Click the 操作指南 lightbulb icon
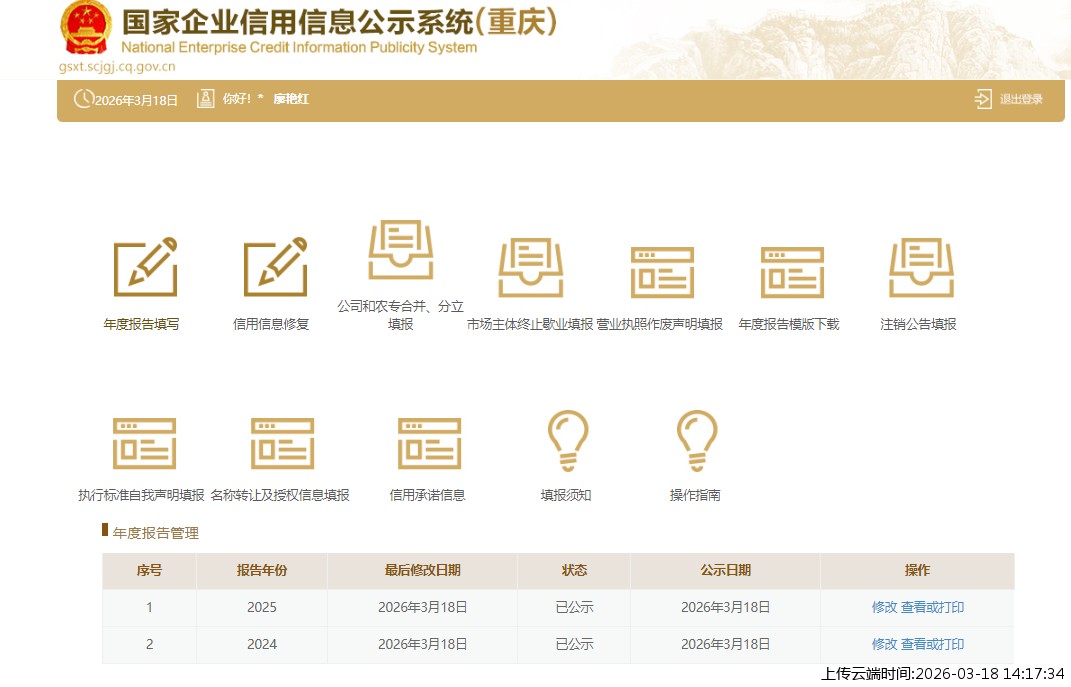Viewport: 1071px width, 687px height. click(x=696, y=441)
